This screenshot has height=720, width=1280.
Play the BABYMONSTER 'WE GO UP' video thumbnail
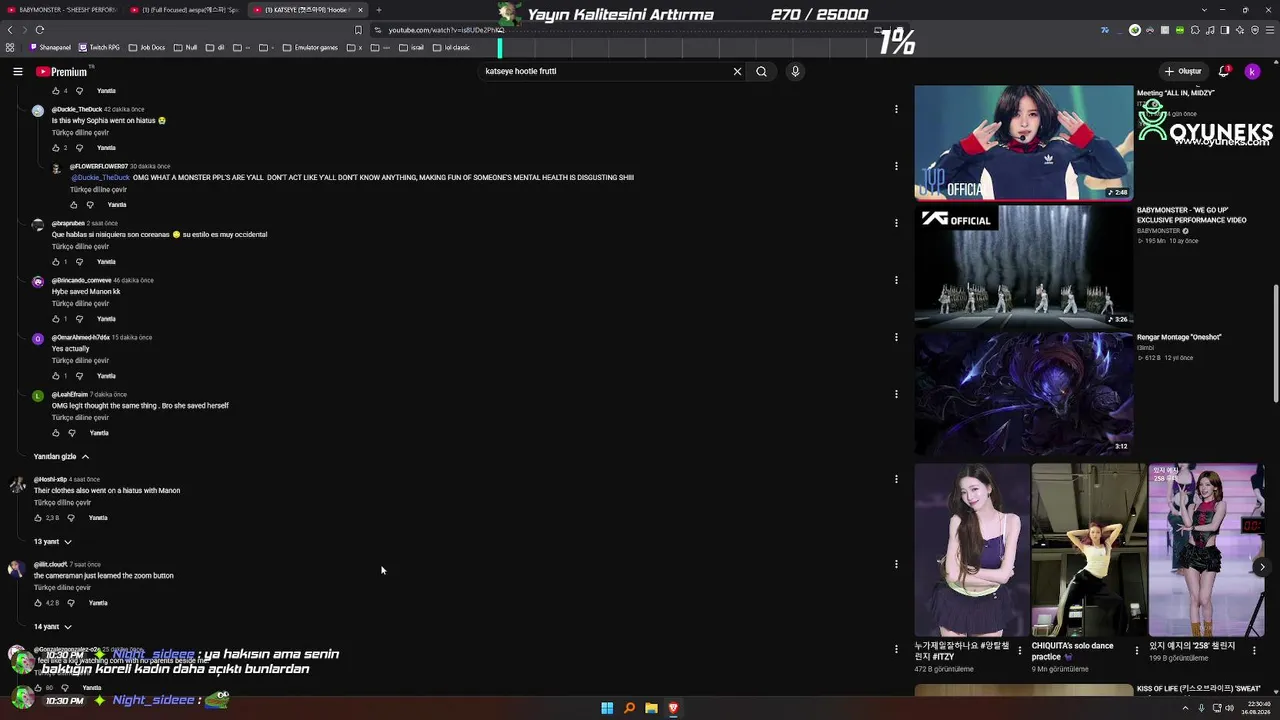pyautogui.click(x=1024, y=266)
